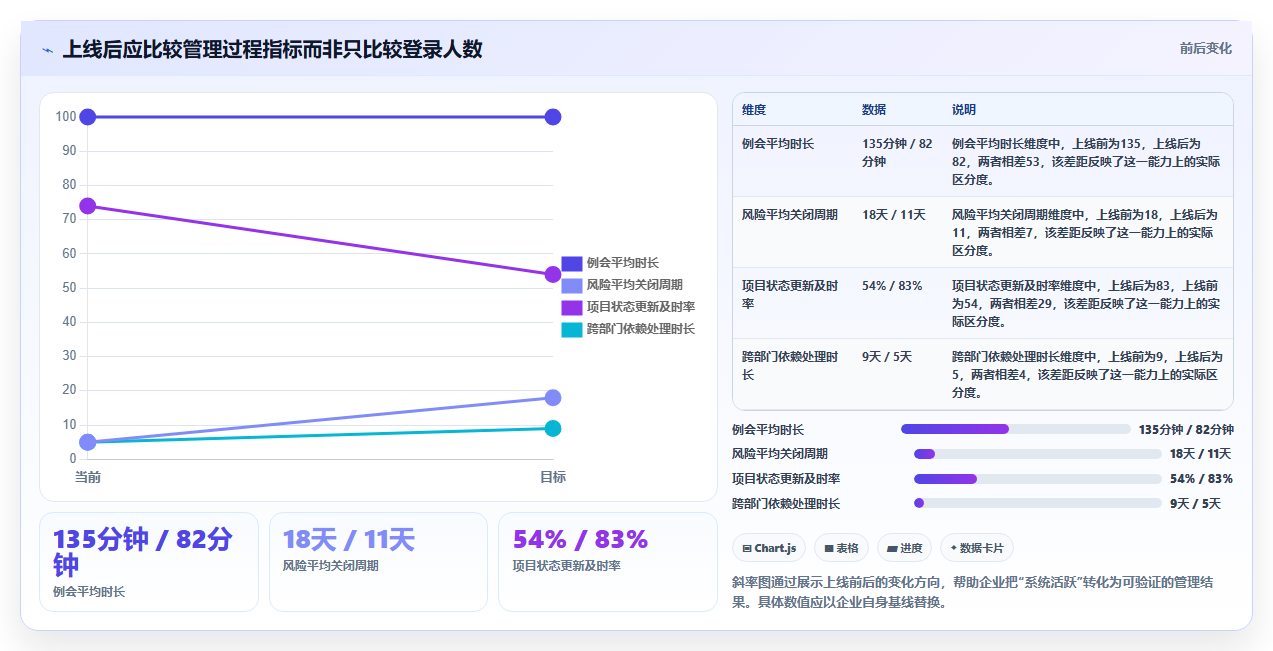1273x651 pixels.
Task: Click 风险平均关闭周期 legend label text
Action: (x=635, y=285)
